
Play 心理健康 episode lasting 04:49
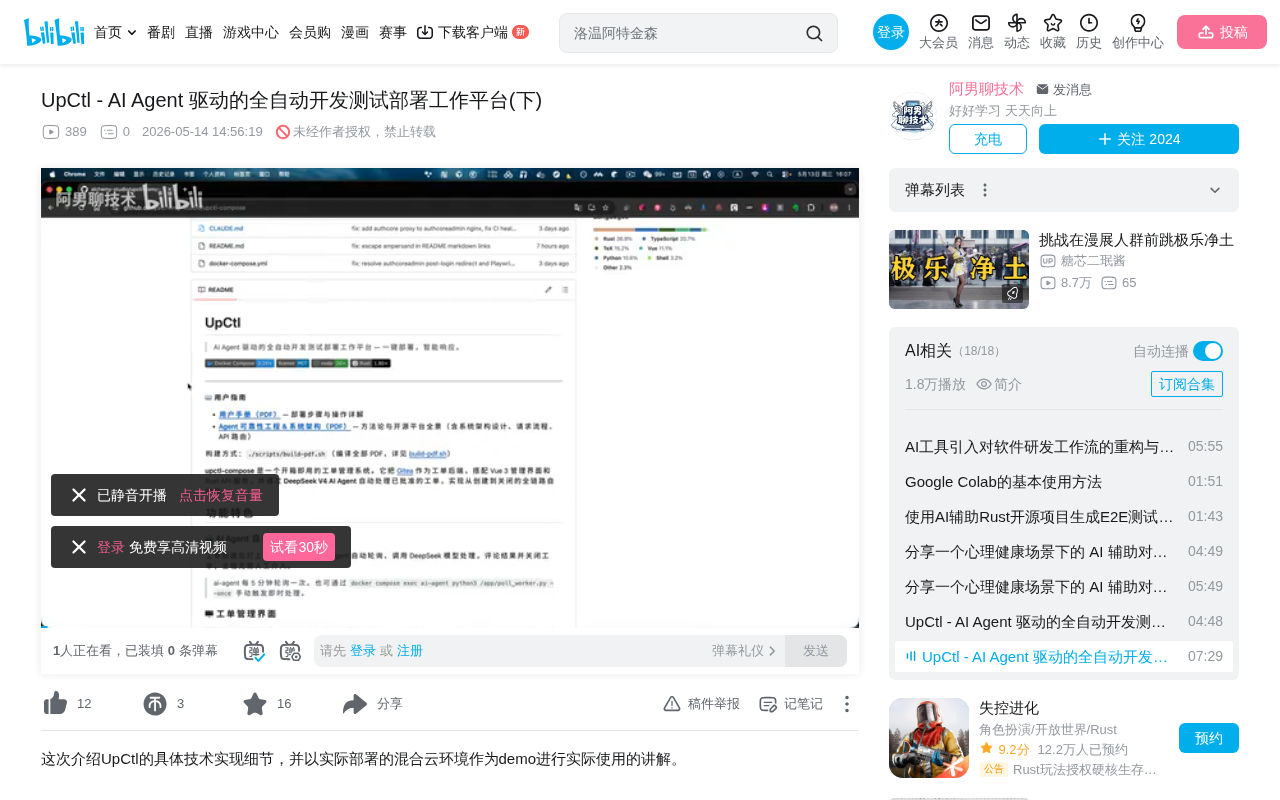[1064, 551]
